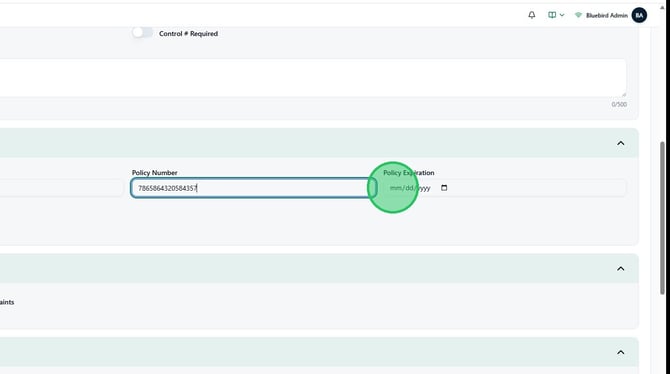
Task: Click the 0/500 character counter
Action: [x=619, y=104]
